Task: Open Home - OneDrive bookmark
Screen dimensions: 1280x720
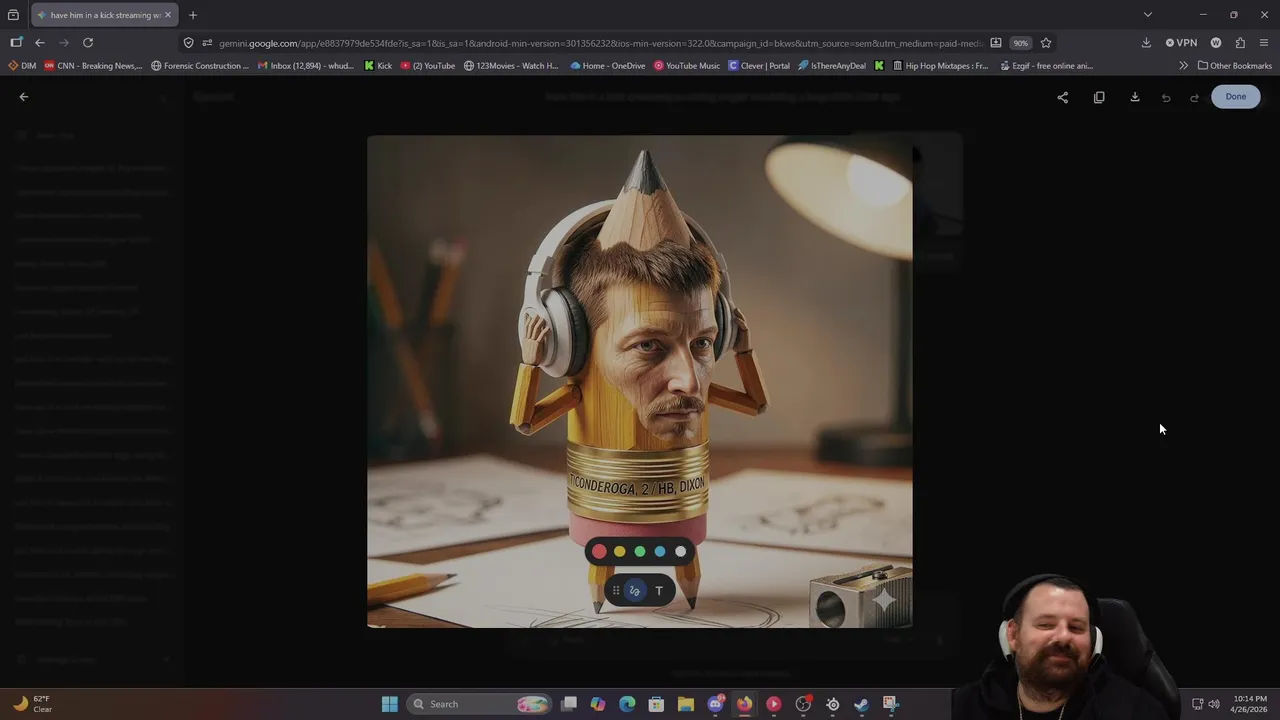Action: pyautogui.click(x=608, y=66)
